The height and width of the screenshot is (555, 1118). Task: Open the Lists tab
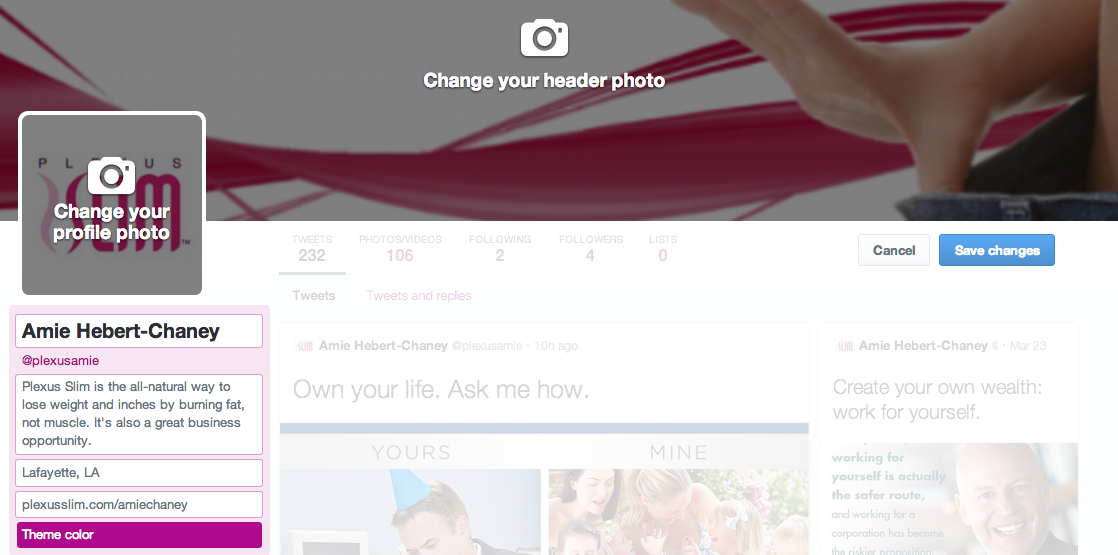pyautogui.click(x=662, y=249)
